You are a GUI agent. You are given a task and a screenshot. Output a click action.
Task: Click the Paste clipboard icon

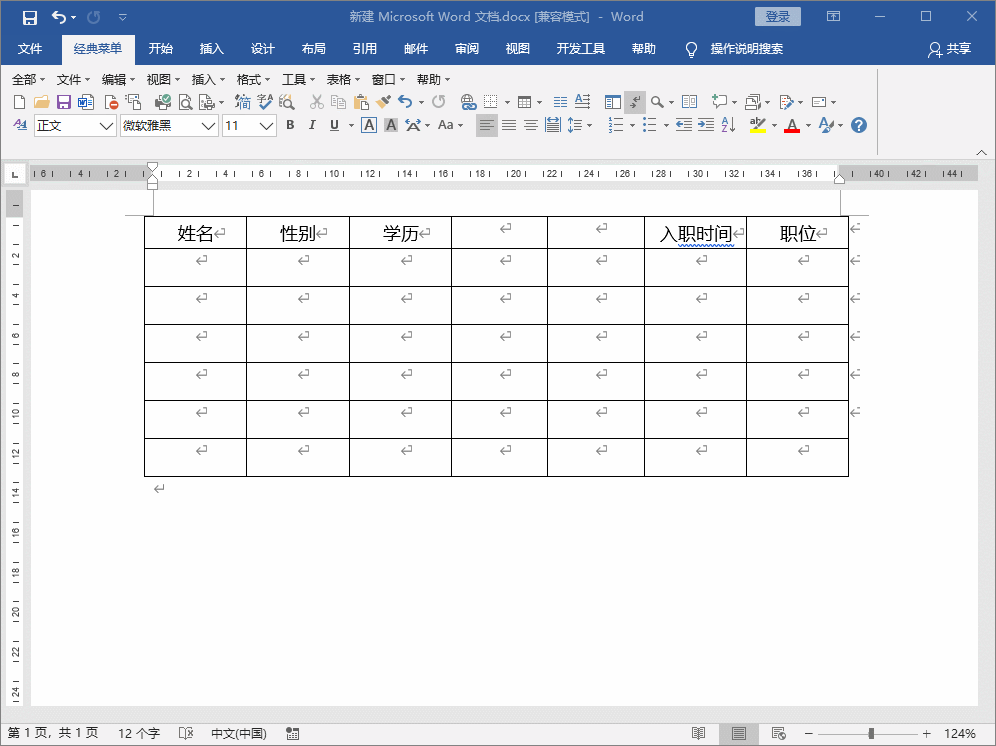tap(361, 102)
